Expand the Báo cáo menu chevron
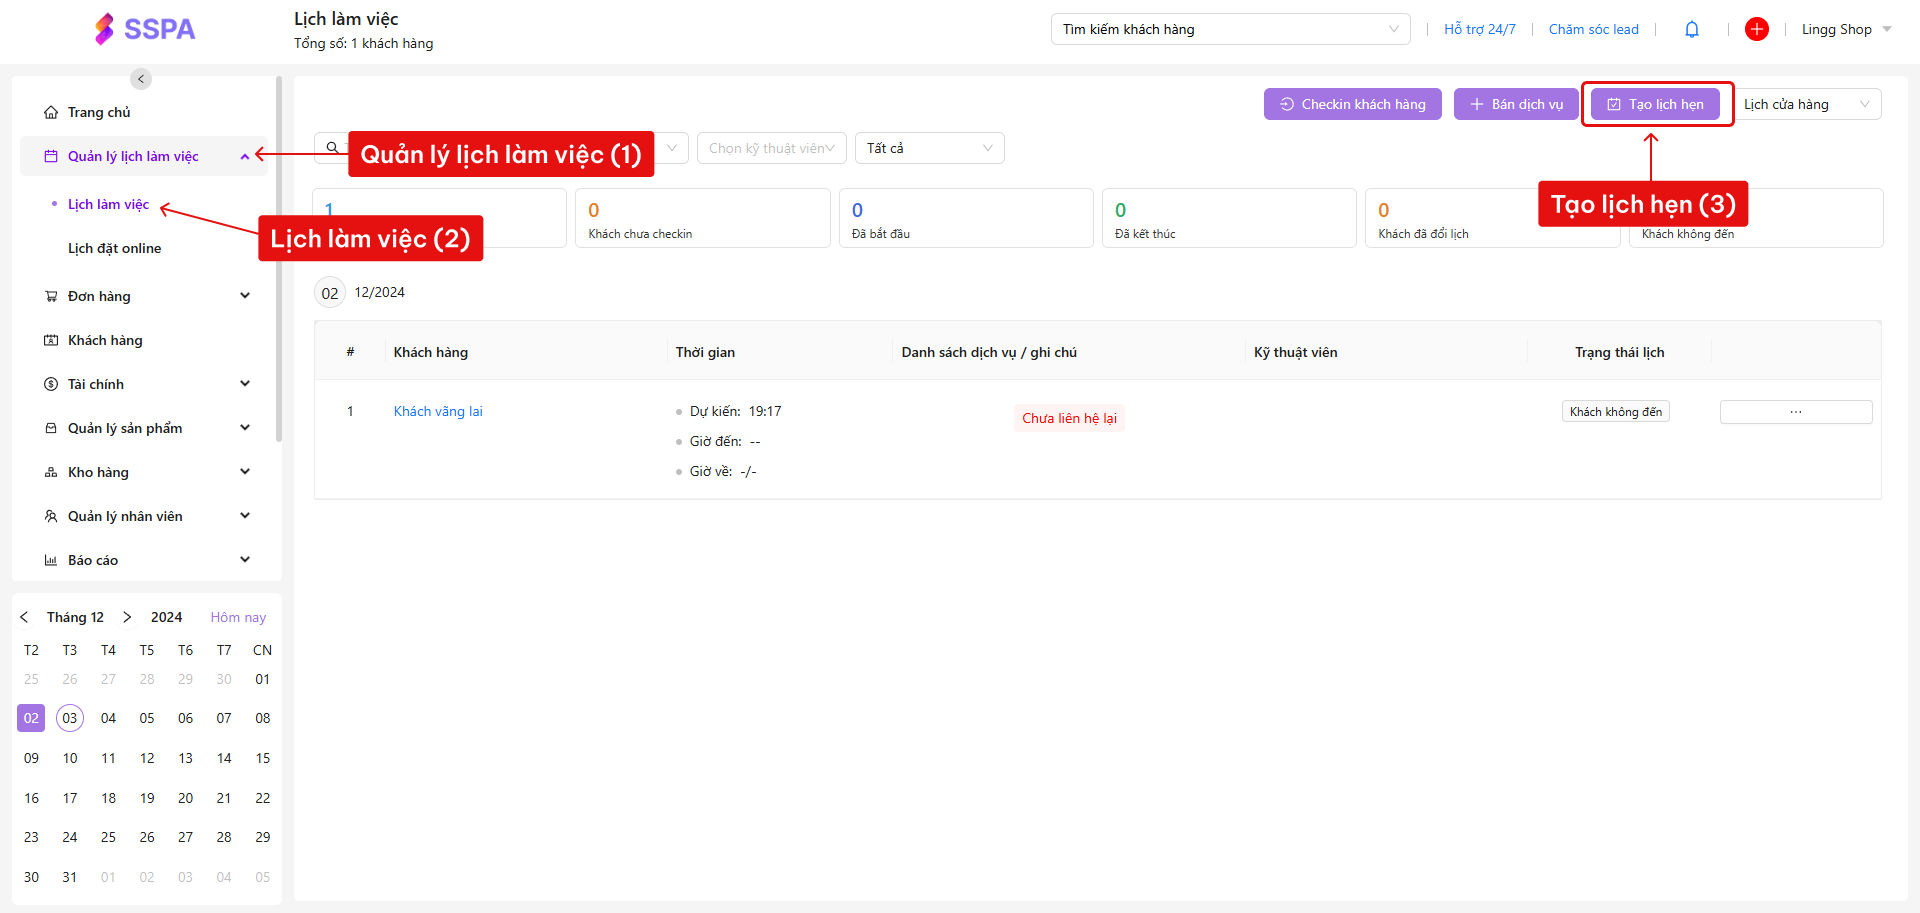This screenshot has width=1920, height=913. (x=245, y=560)
